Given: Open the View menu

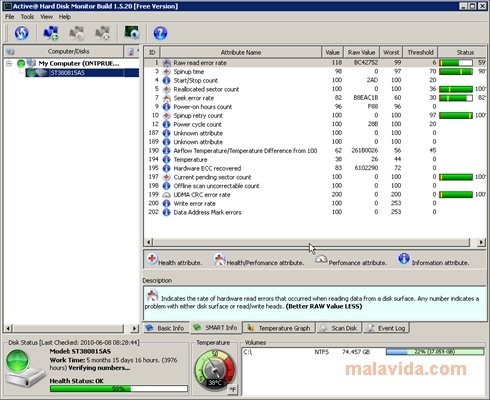Looking at the screenshot, I should [x=46, y=17].
